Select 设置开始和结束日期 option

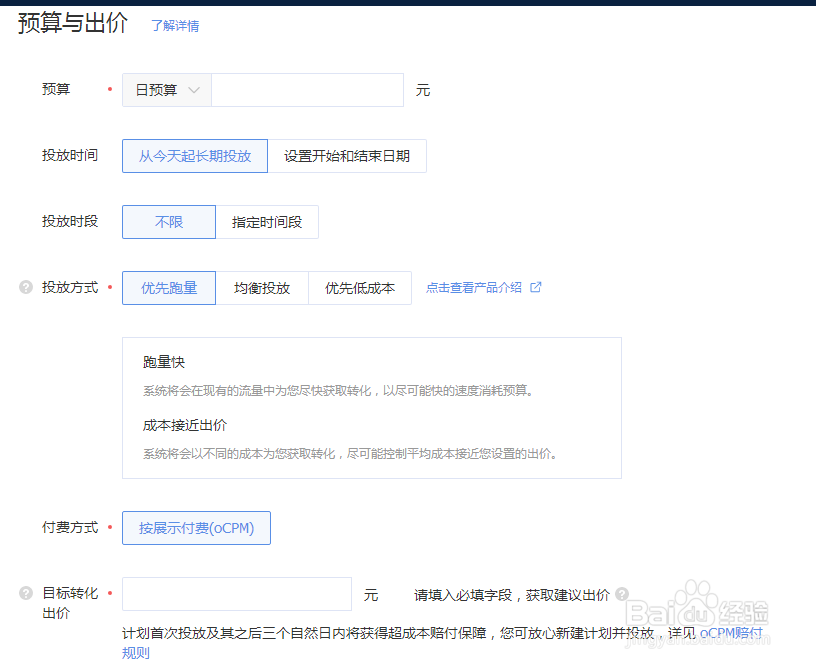(x=347, y=156)
